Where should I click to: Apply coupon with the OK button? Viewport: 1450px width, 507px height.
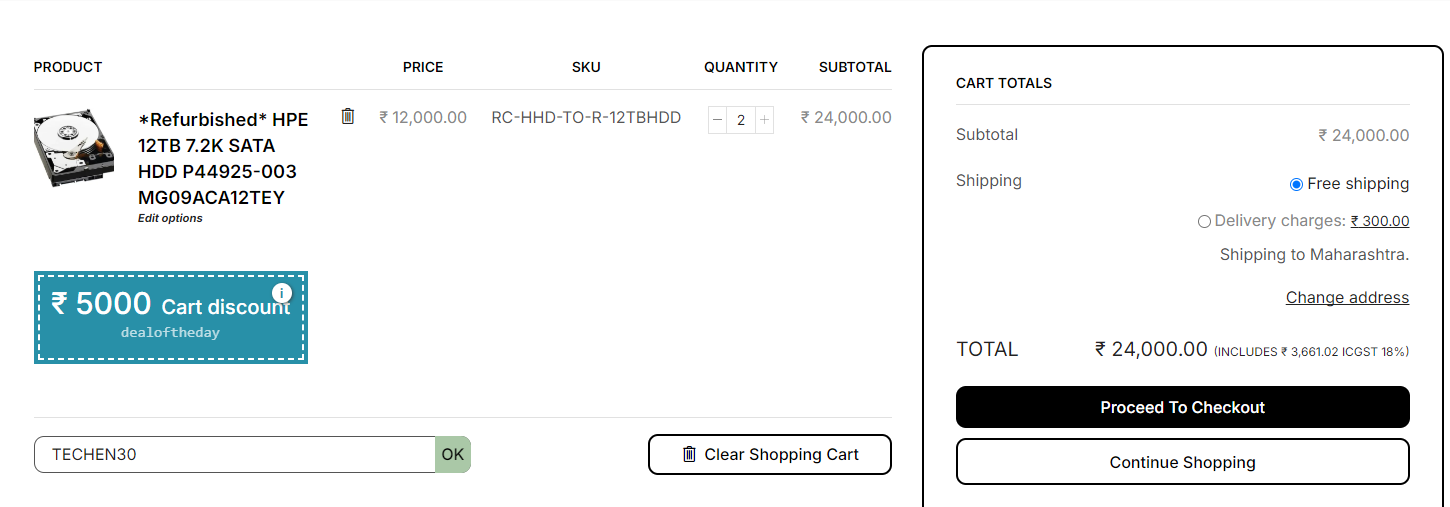453,454
